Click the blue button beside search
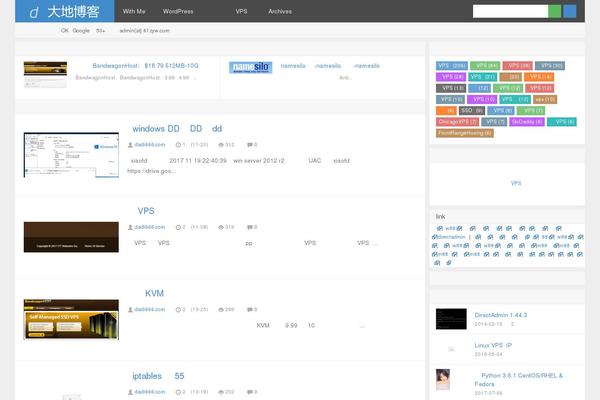 point(569,11)
